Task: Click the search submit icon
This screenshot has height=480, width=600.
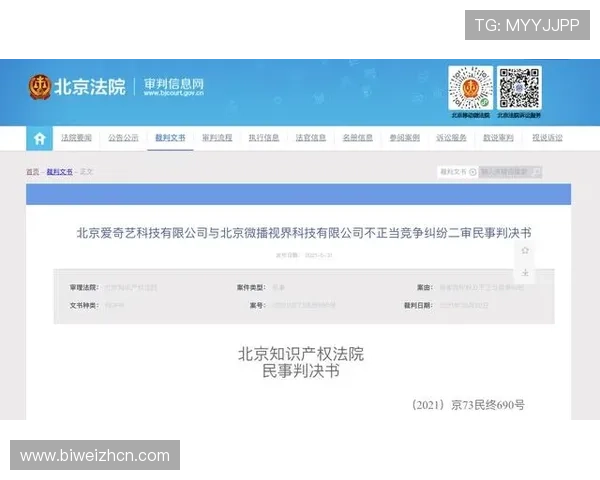Action: [537, 172]
